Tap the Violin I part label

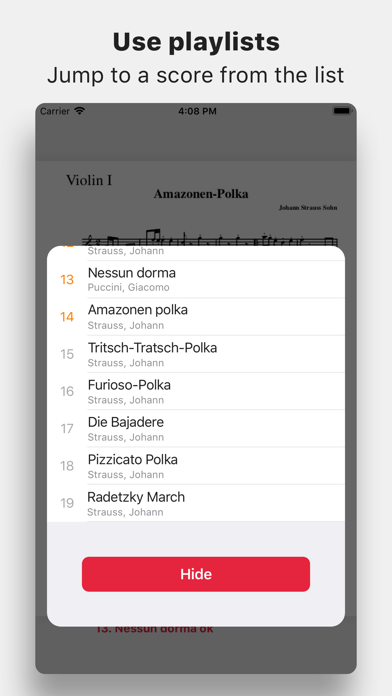89,180
